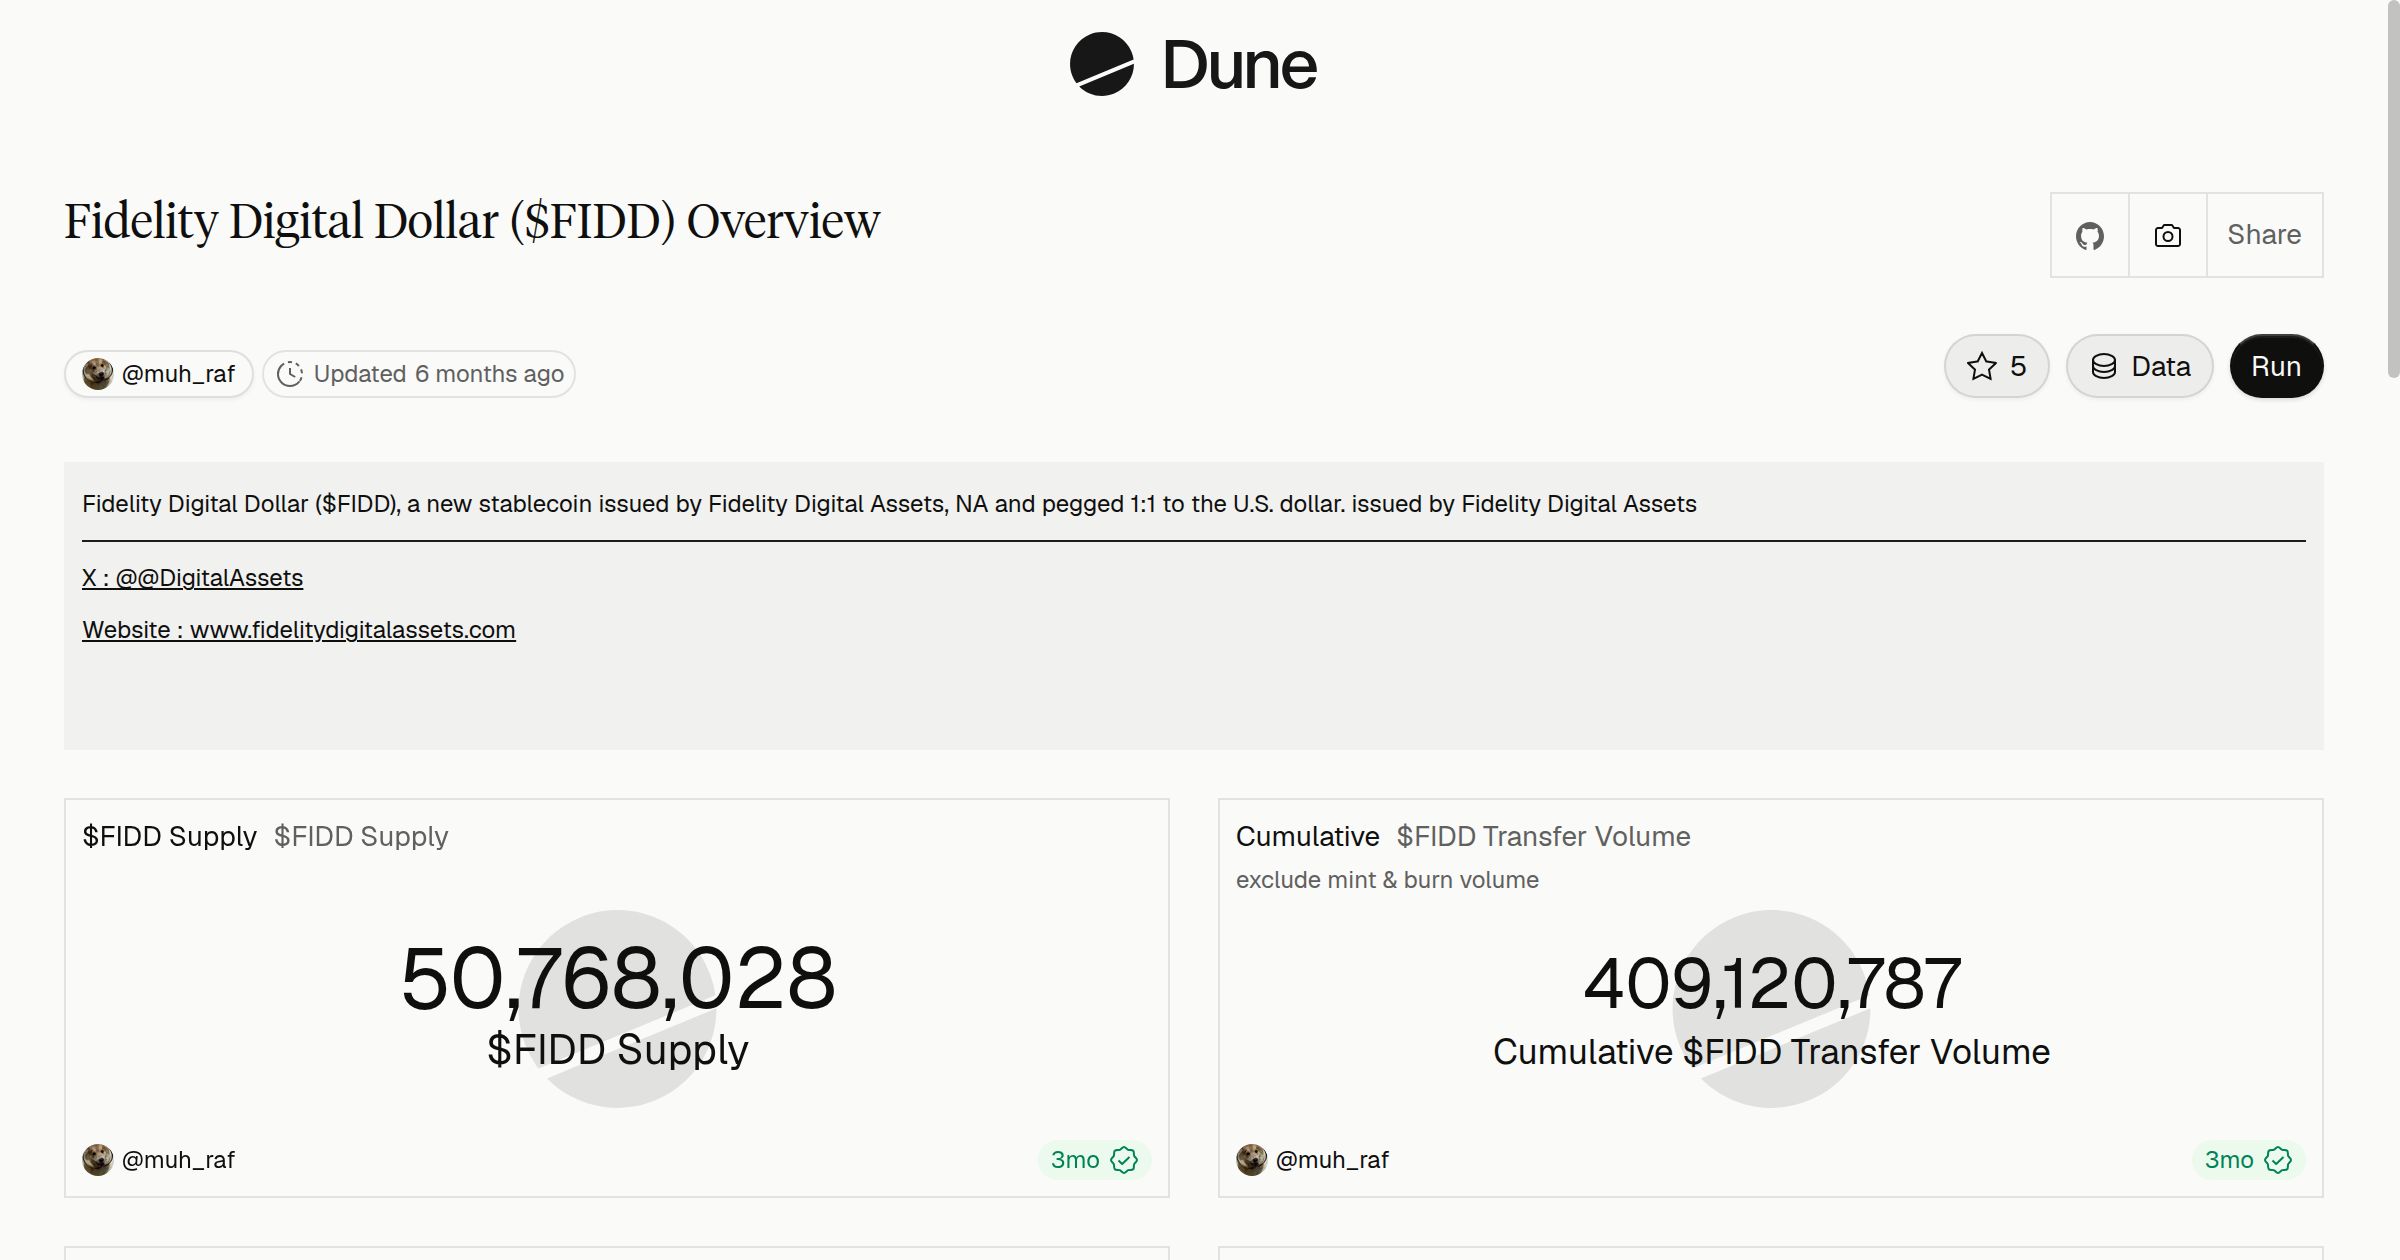
Task: Click the 409,120,787 transfer volume value
Action: [1772, 983]
